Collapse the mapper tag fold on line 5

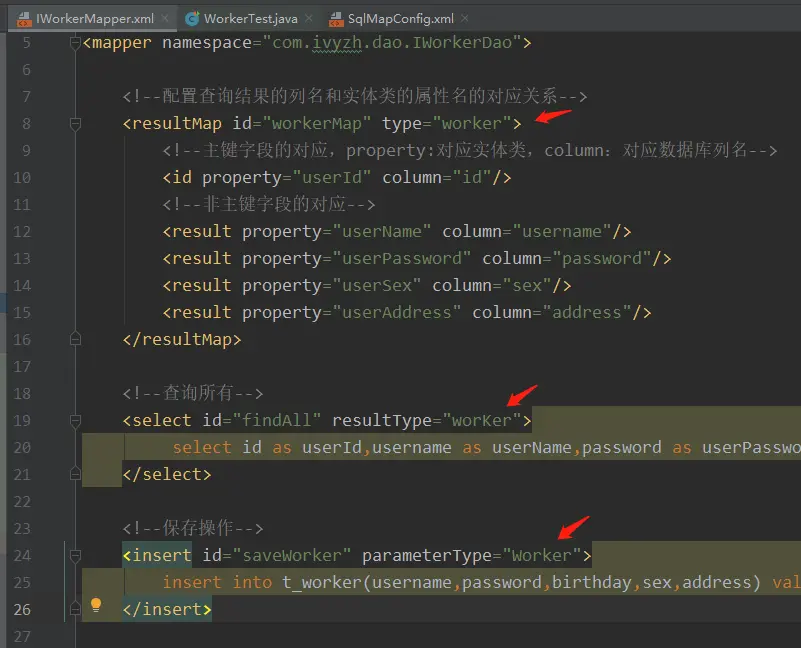point(75,42)
